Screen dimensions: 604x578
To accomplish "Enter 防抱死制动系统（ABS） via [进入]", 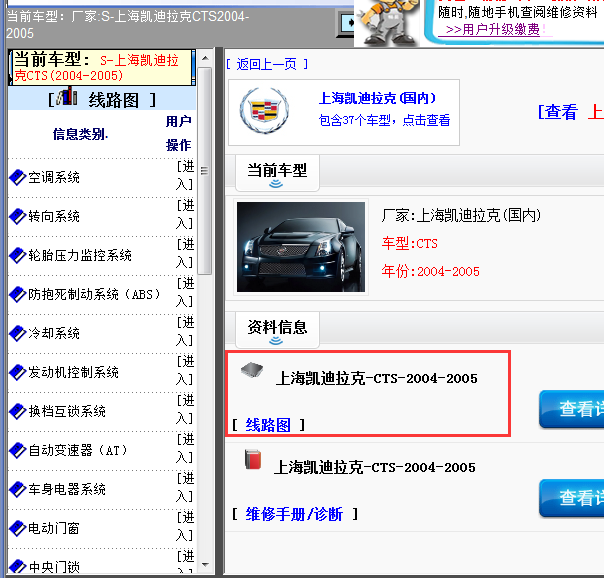I will point(185,292).
